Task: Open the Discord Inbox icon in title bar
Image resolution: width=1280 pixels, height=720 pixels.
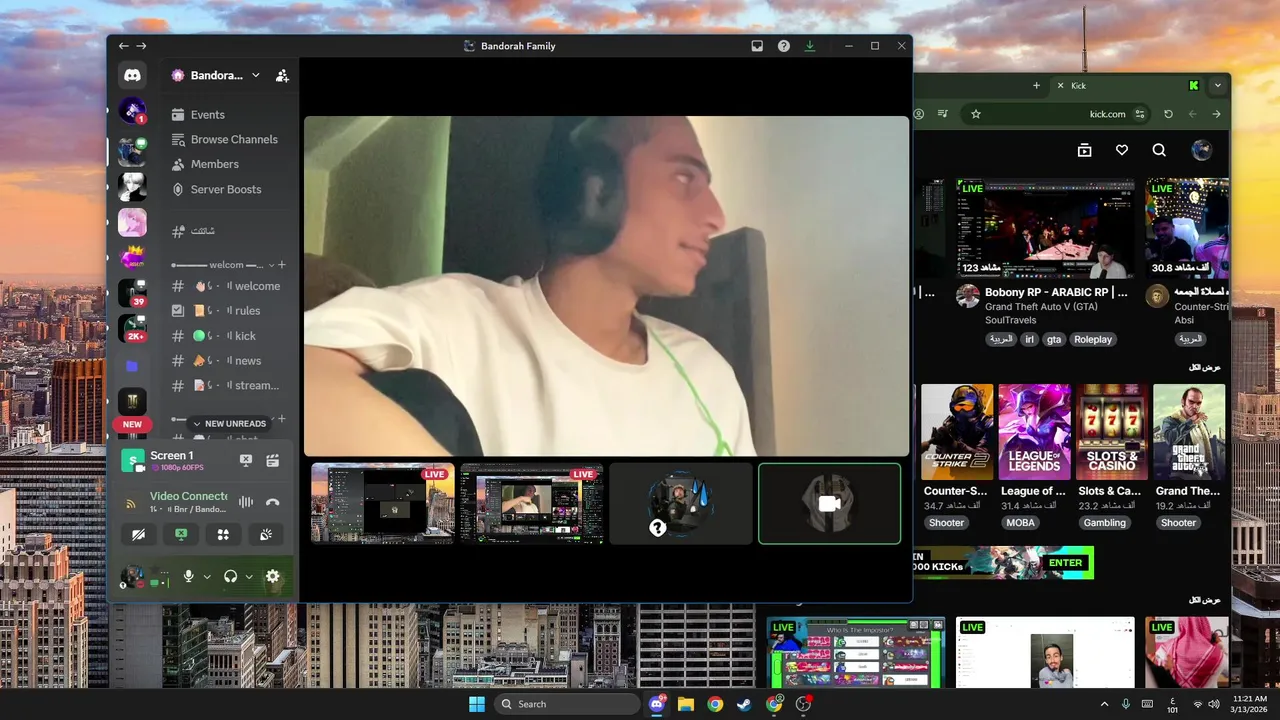Action: (757, 46)
